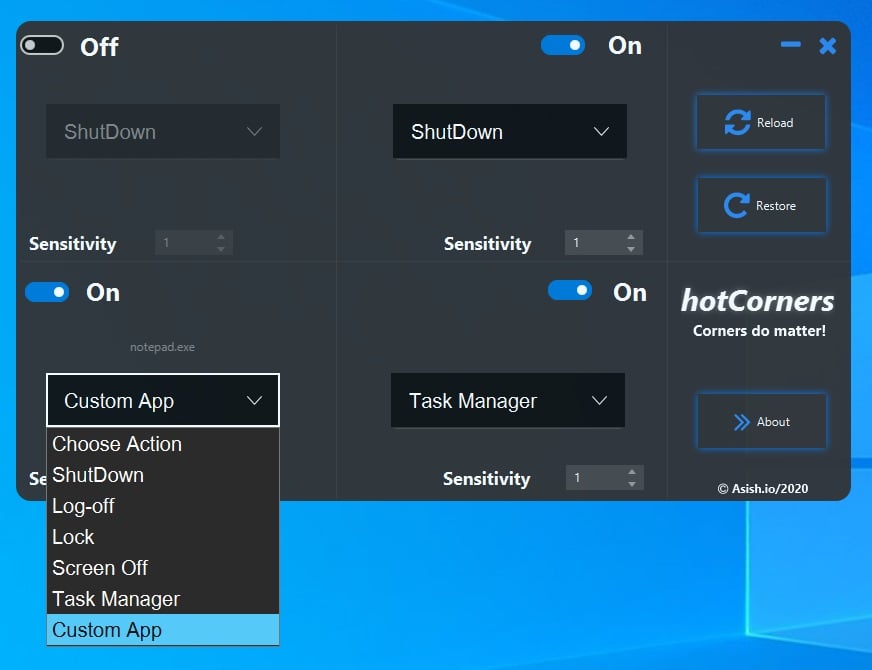Disable the top-right corner toggle
Screen dimensions: 872x670
(563, 44)
